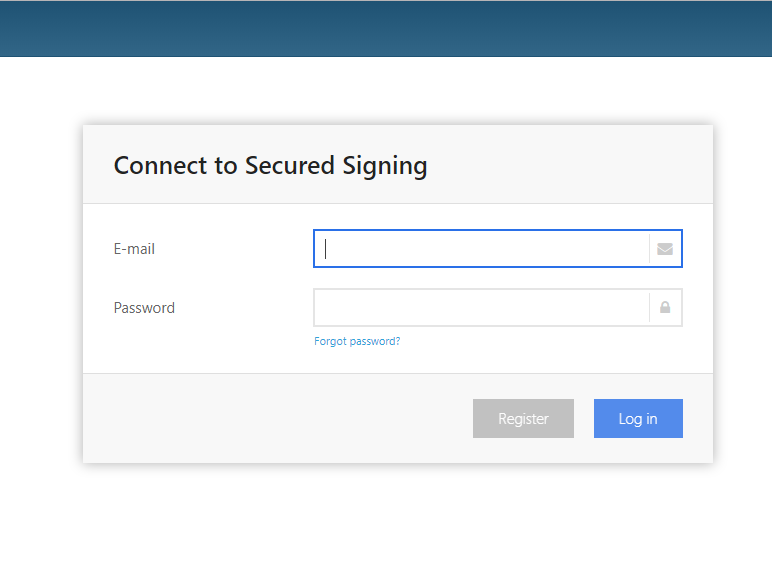Click the blue Log in button
772x571 pixels.
[638, 418]
